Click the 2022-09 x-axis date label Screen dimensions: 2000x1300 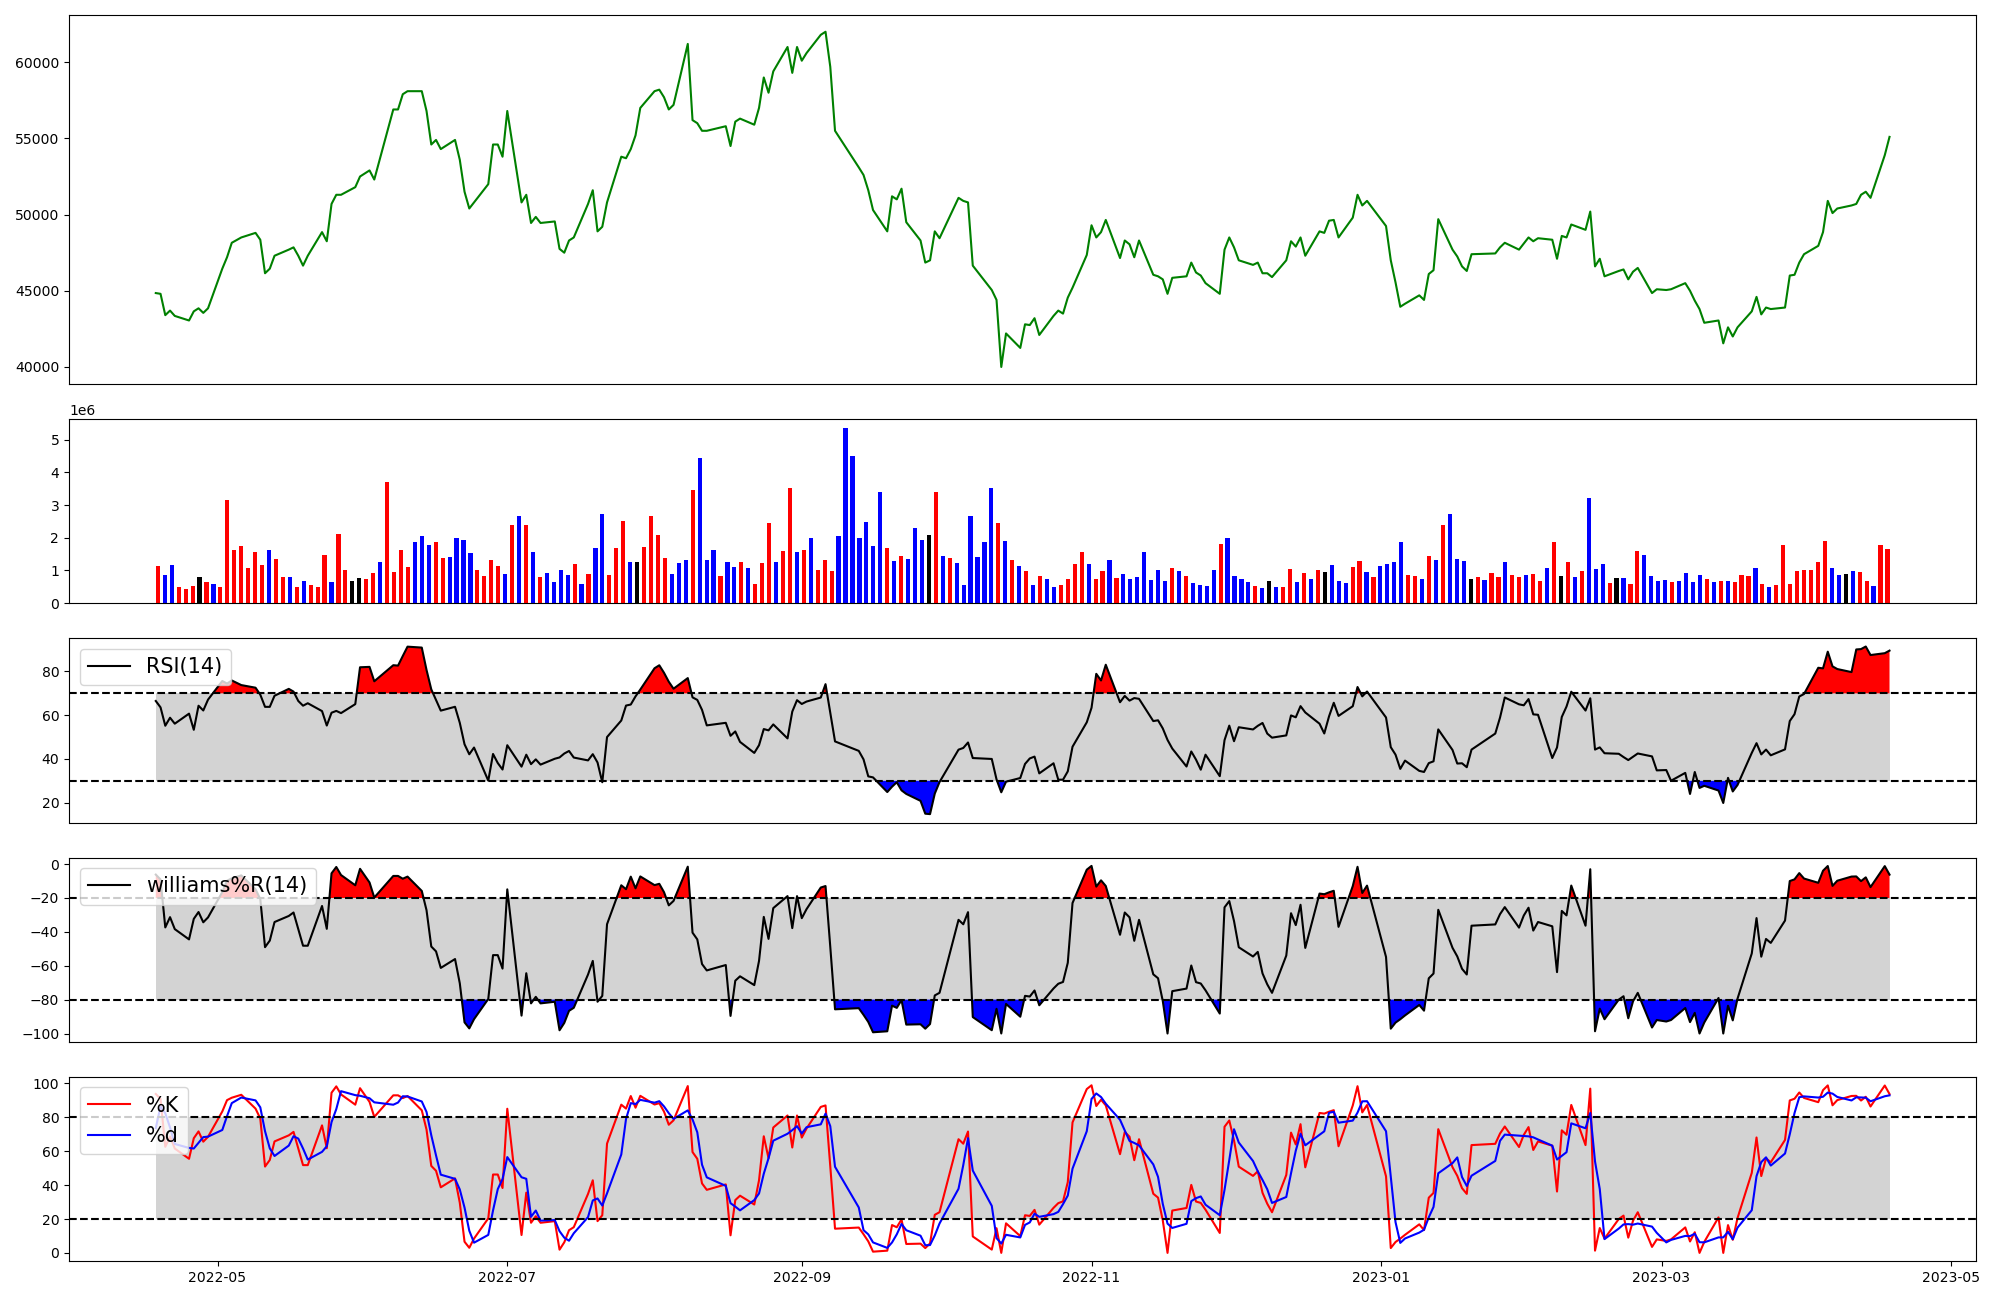click(802, 1277)
